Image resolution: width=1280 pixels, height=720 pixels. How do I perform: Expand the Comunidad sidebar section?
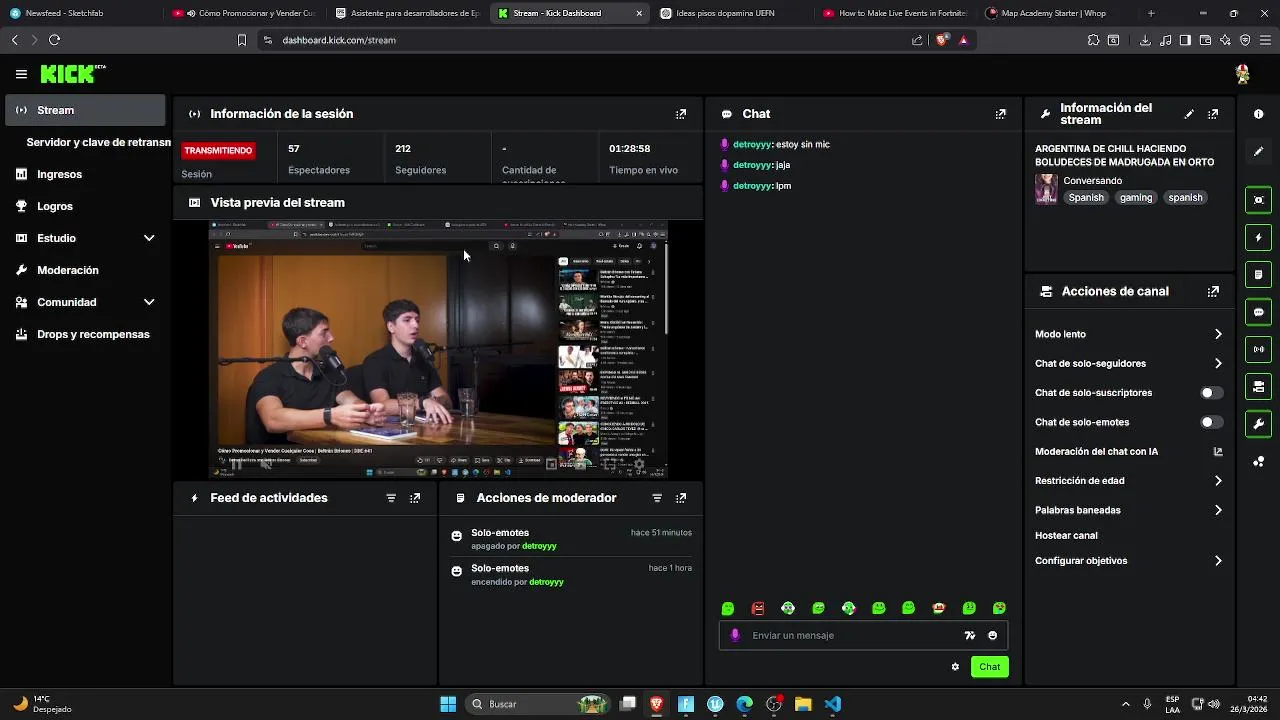149,302
